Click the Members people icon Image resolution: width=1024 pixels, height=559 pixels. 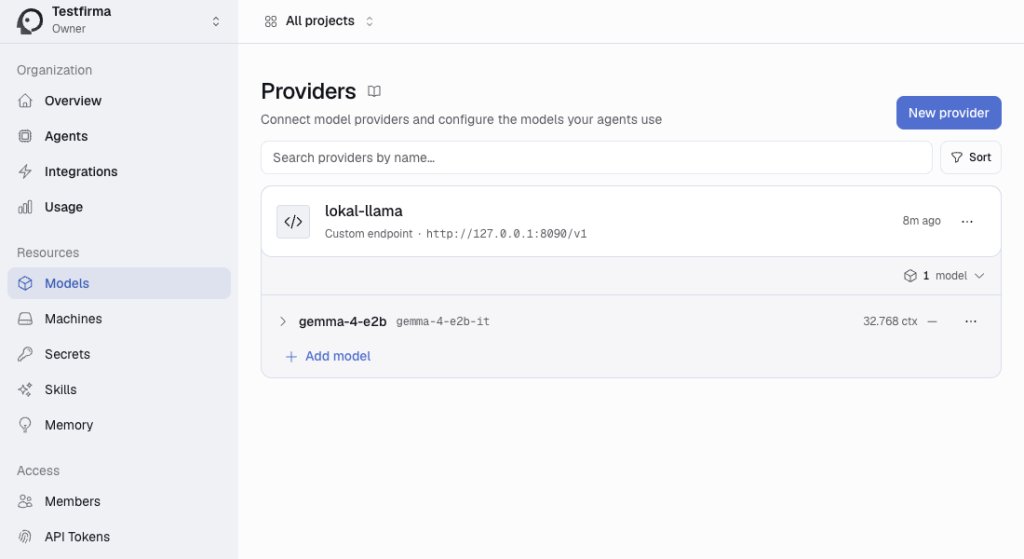click(x=25, y=501)
